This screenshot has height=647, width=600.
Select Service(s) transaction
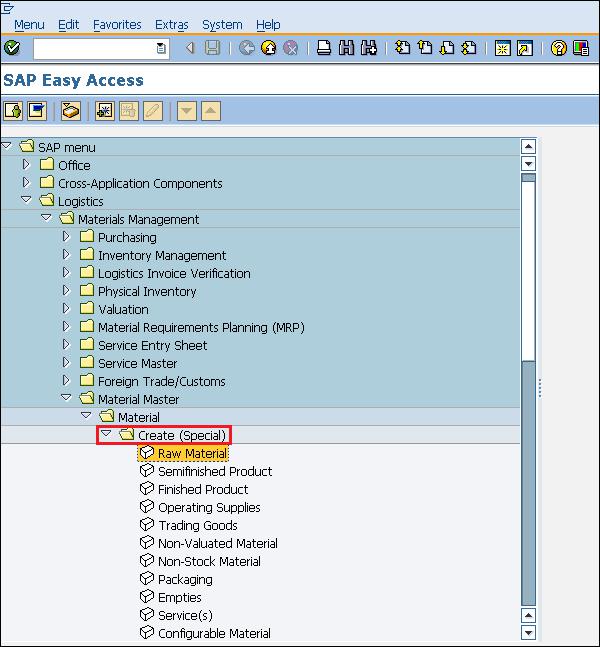(x=185, y=616)
